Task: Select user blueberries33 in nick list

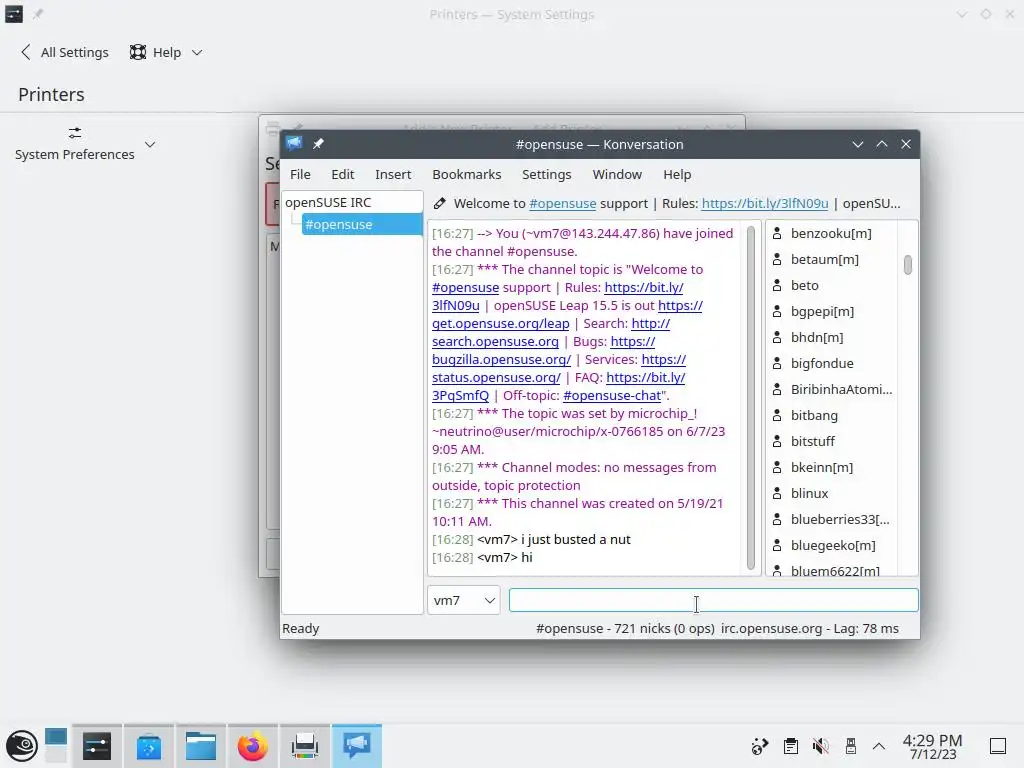Action: pyautogui.click(x=839, y=519)
